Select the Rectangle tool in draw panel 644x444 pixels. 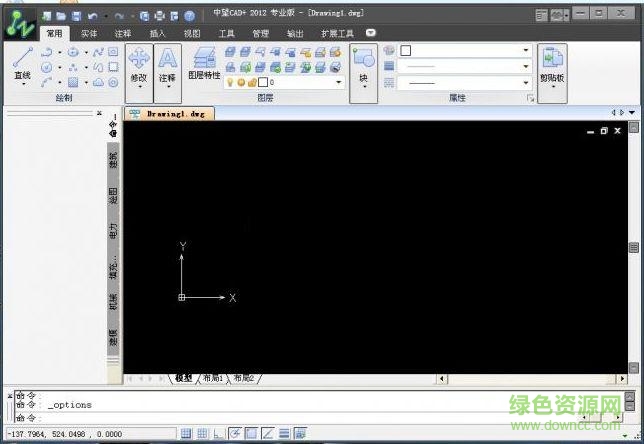point(113,67)
